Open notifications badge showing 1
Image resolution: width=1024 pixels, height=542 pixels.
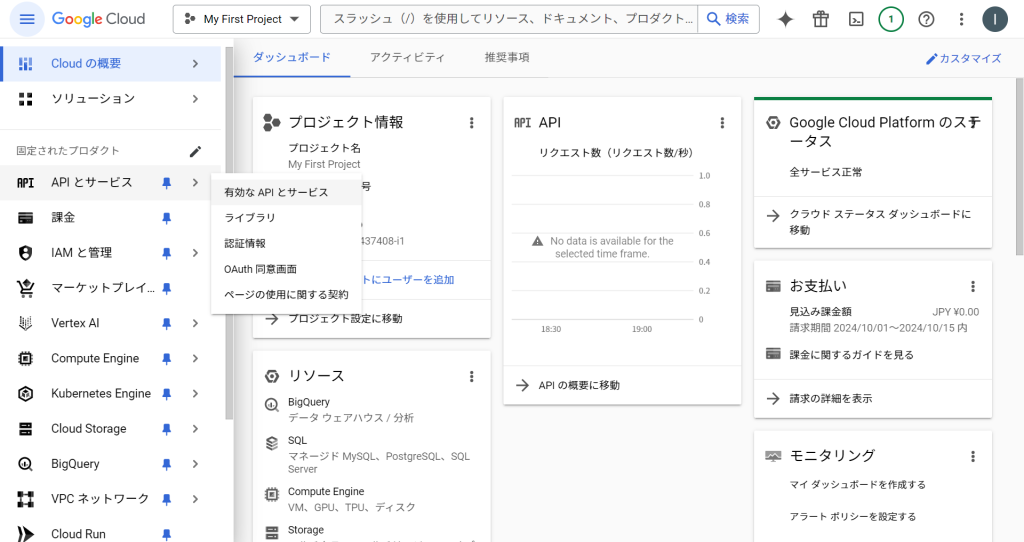click(x=891, y=20)
